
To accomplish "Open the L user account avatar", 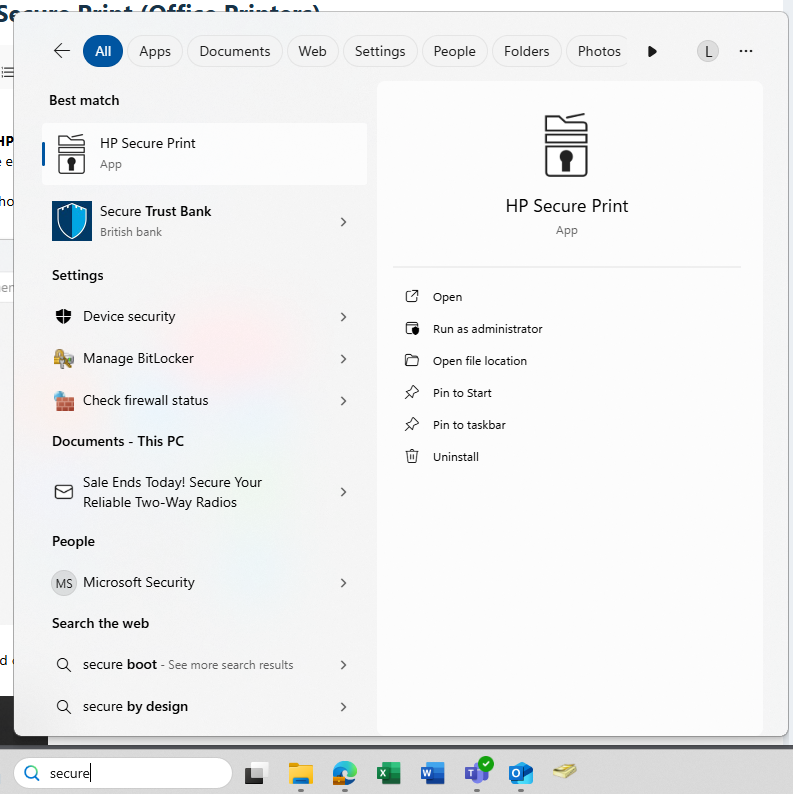I will click(x=707, y=51).
